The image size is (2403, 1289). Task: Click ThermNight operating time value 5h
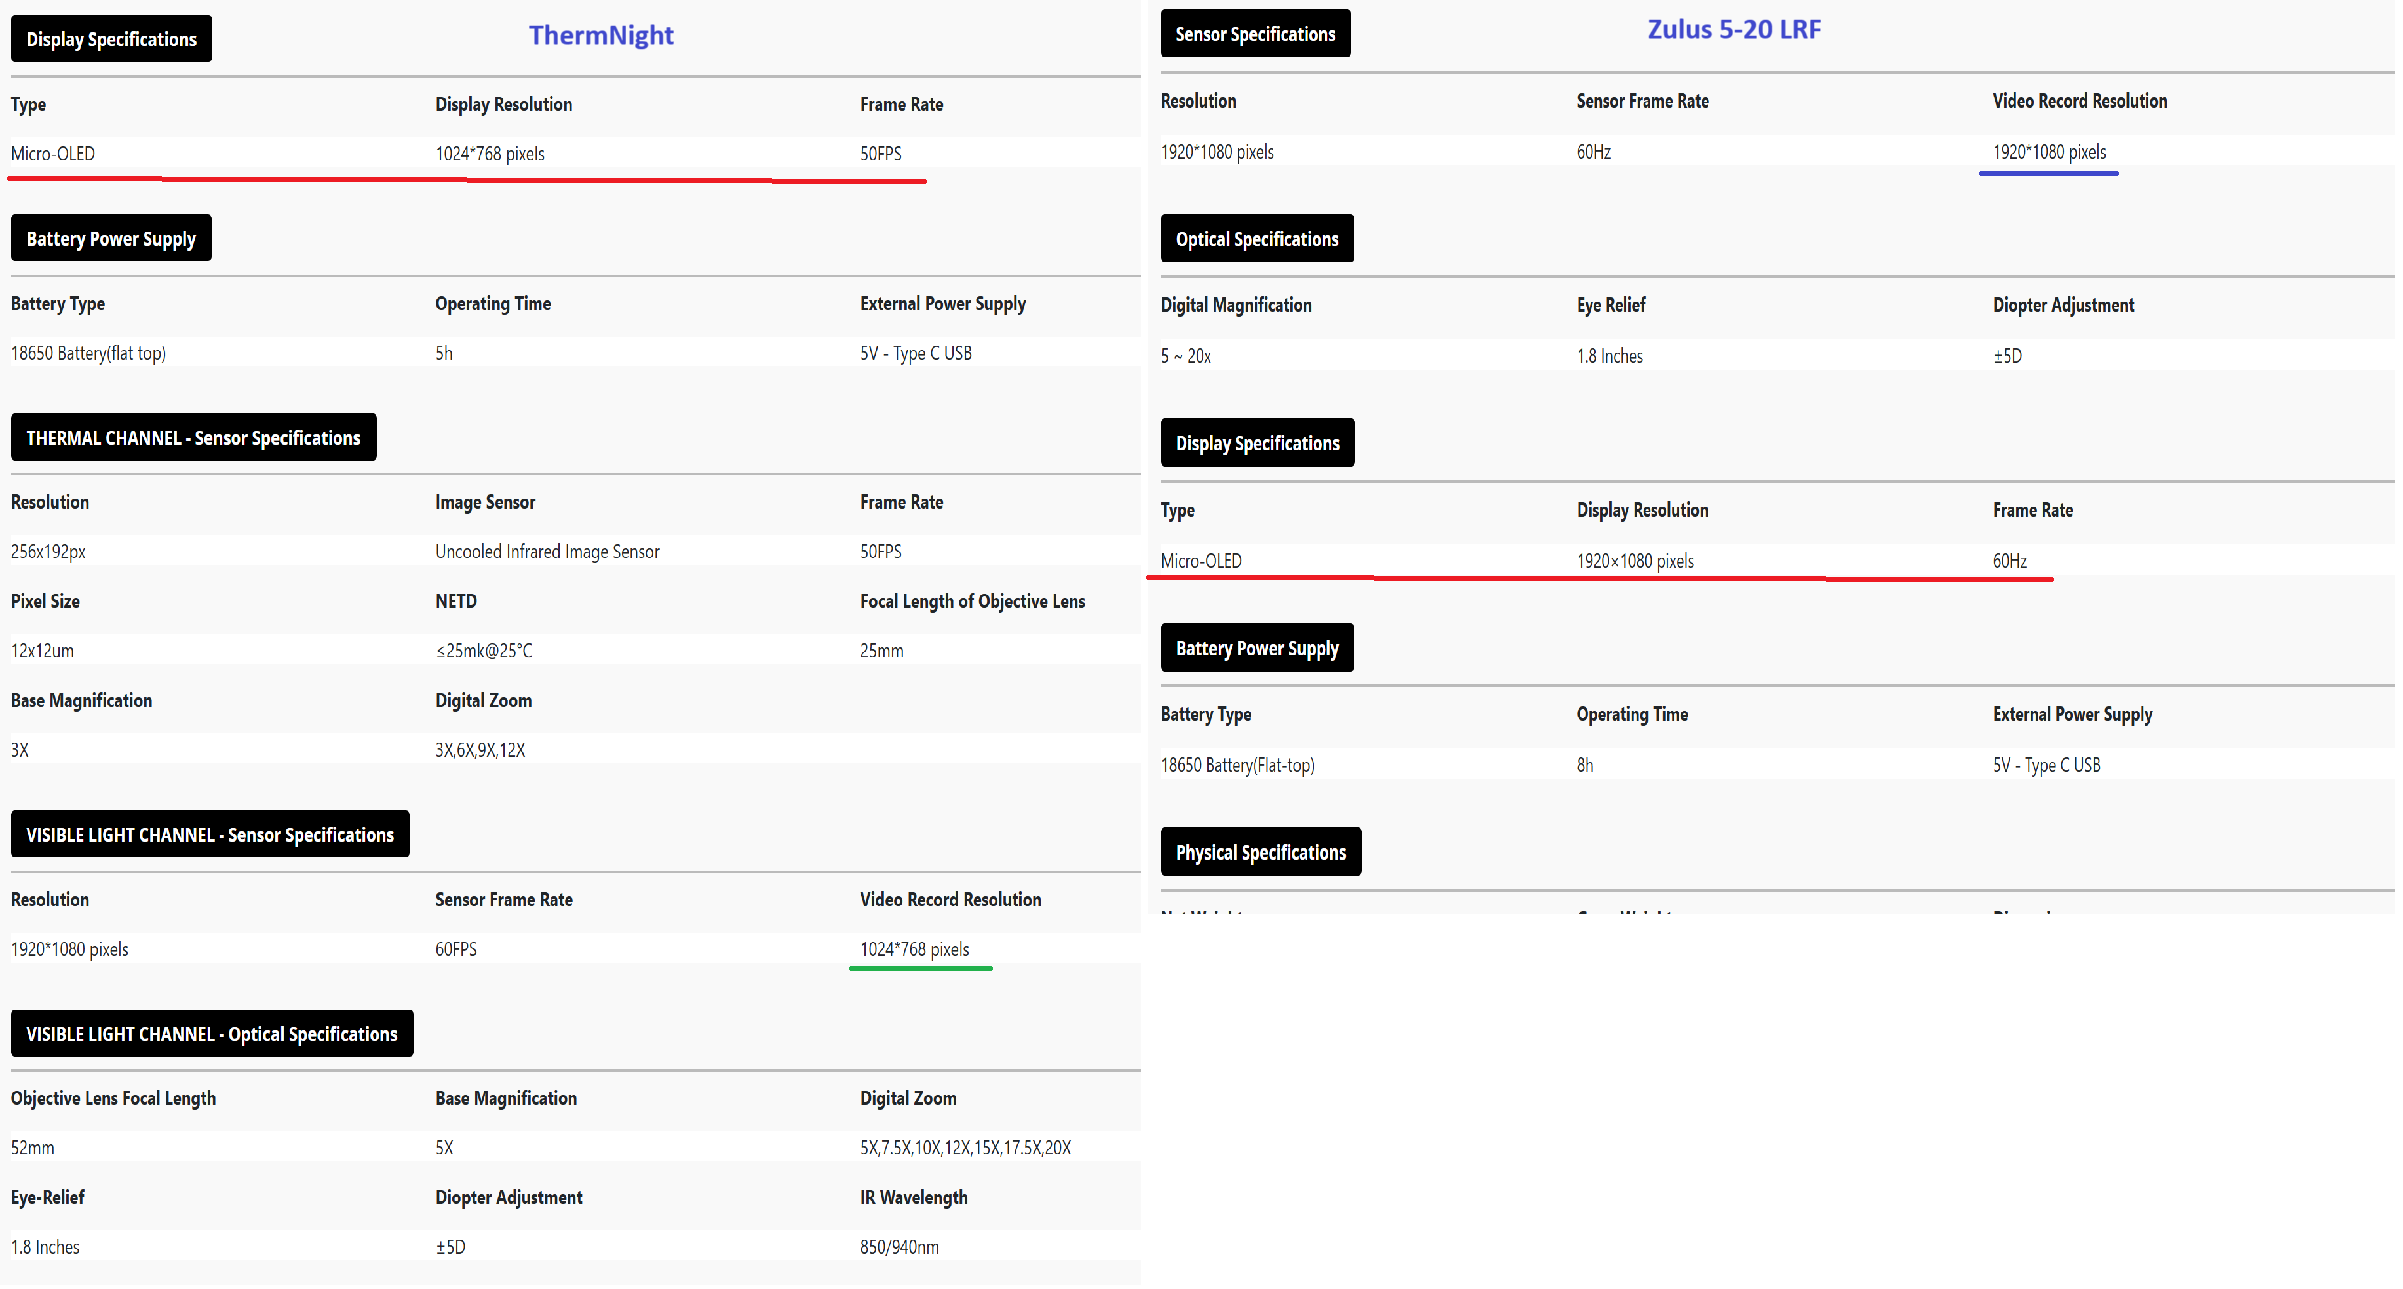pos(444,353)
